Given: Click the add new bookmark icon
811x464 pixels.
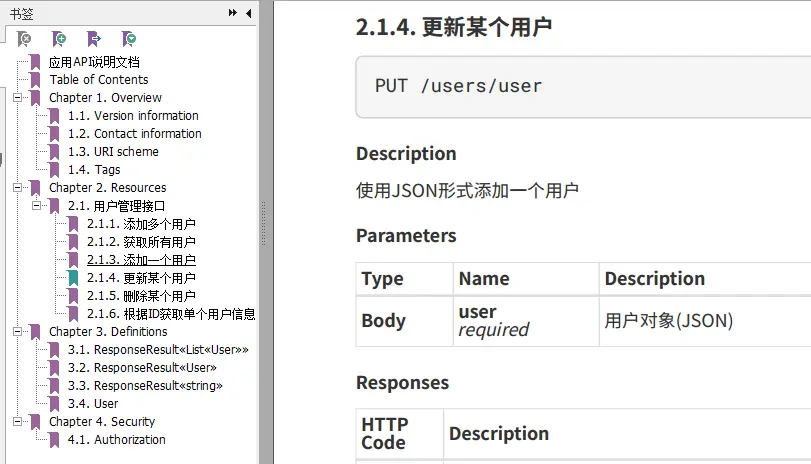Looking at the screenshot, I should pos(60,39).
